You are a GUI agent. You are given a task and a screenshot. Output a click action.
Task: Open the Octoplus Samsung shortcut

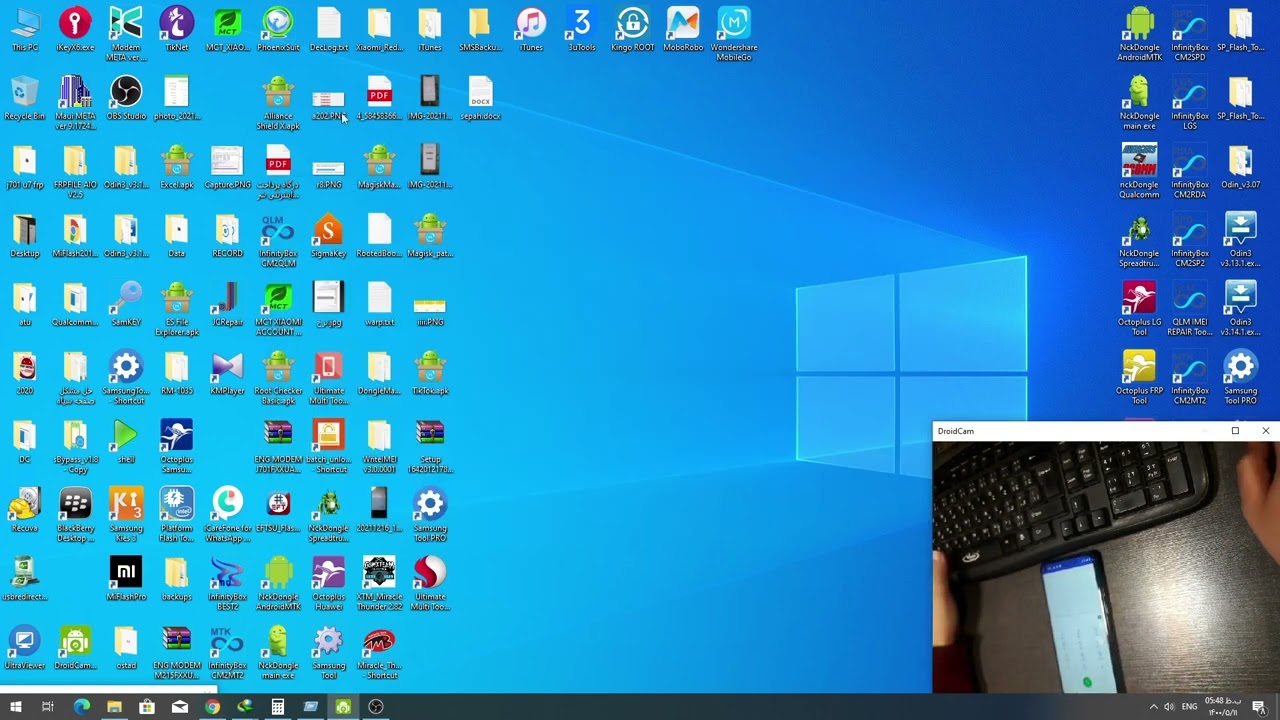point(176,448)
